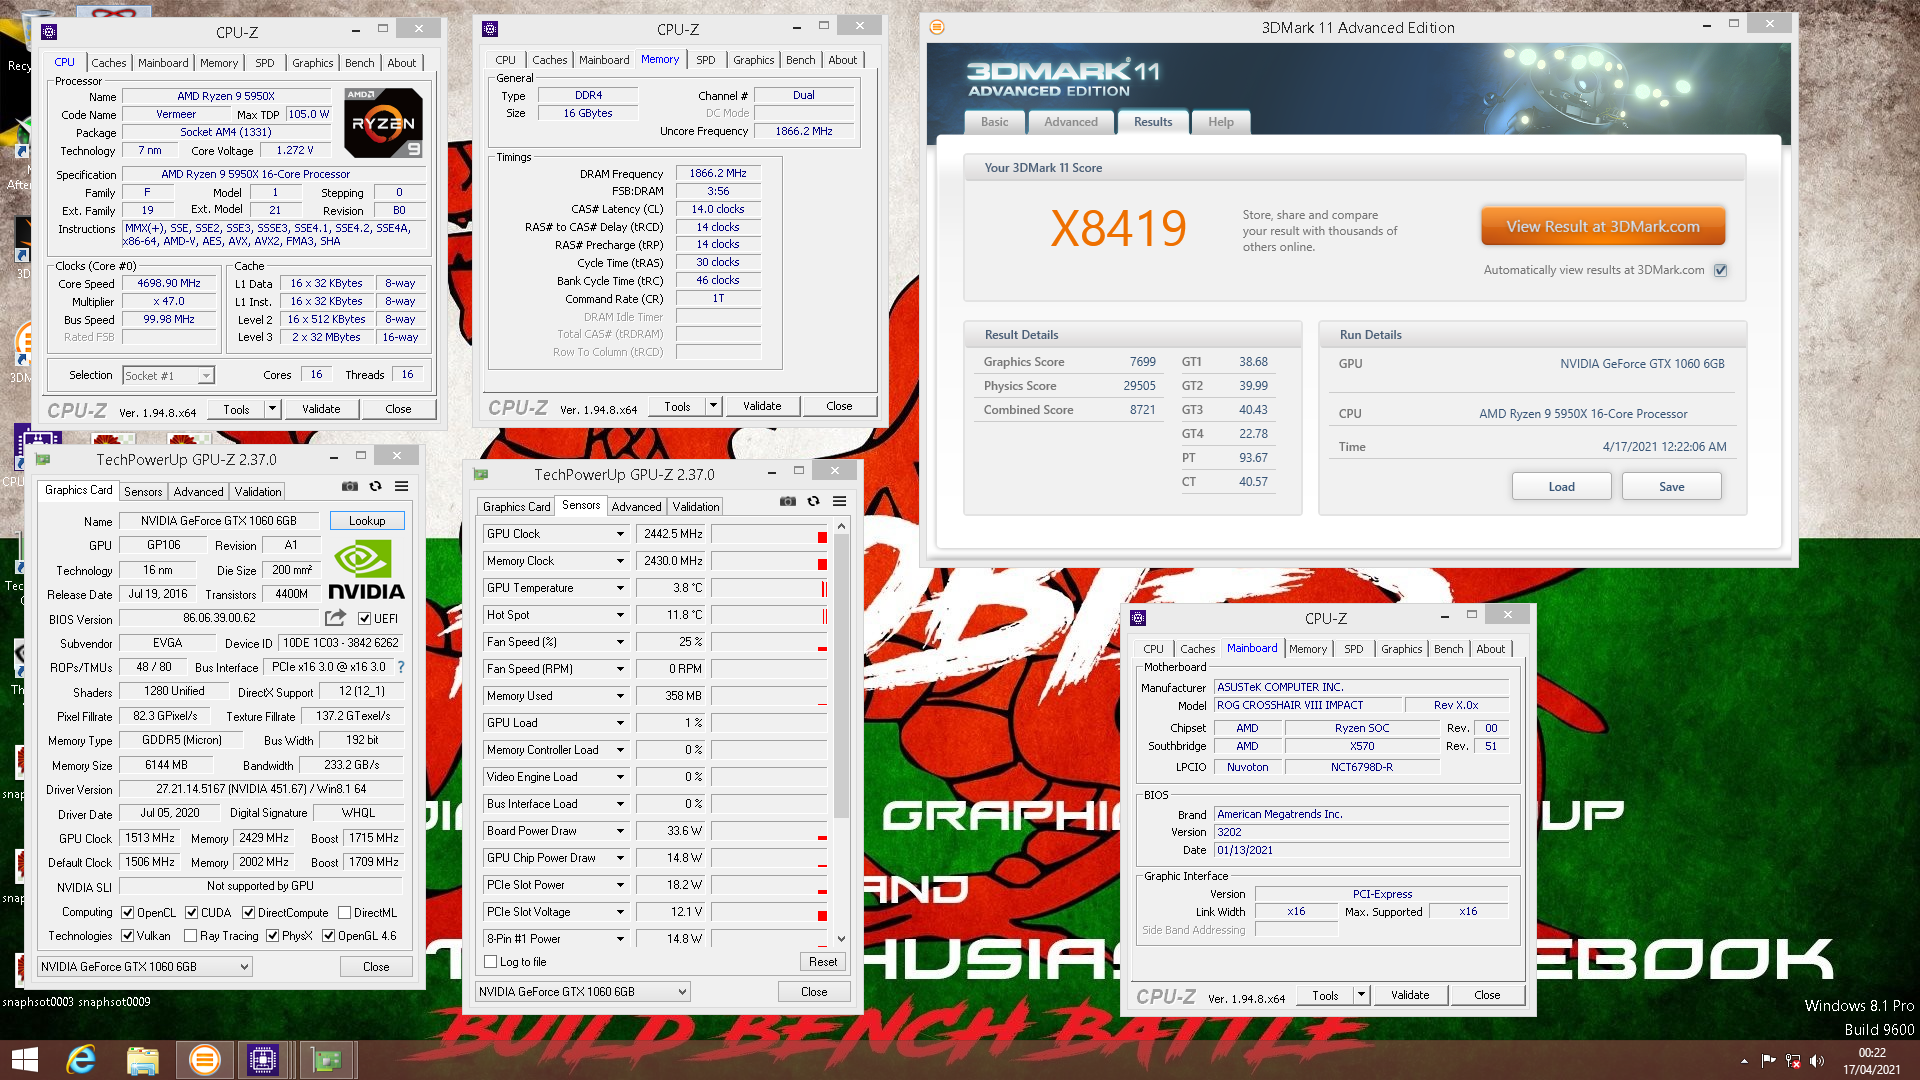Viewport: 1920px width, 1080px height.
Task: Enable Log to file in GPU-Z Sensors
Action: [x=491, y=962]
